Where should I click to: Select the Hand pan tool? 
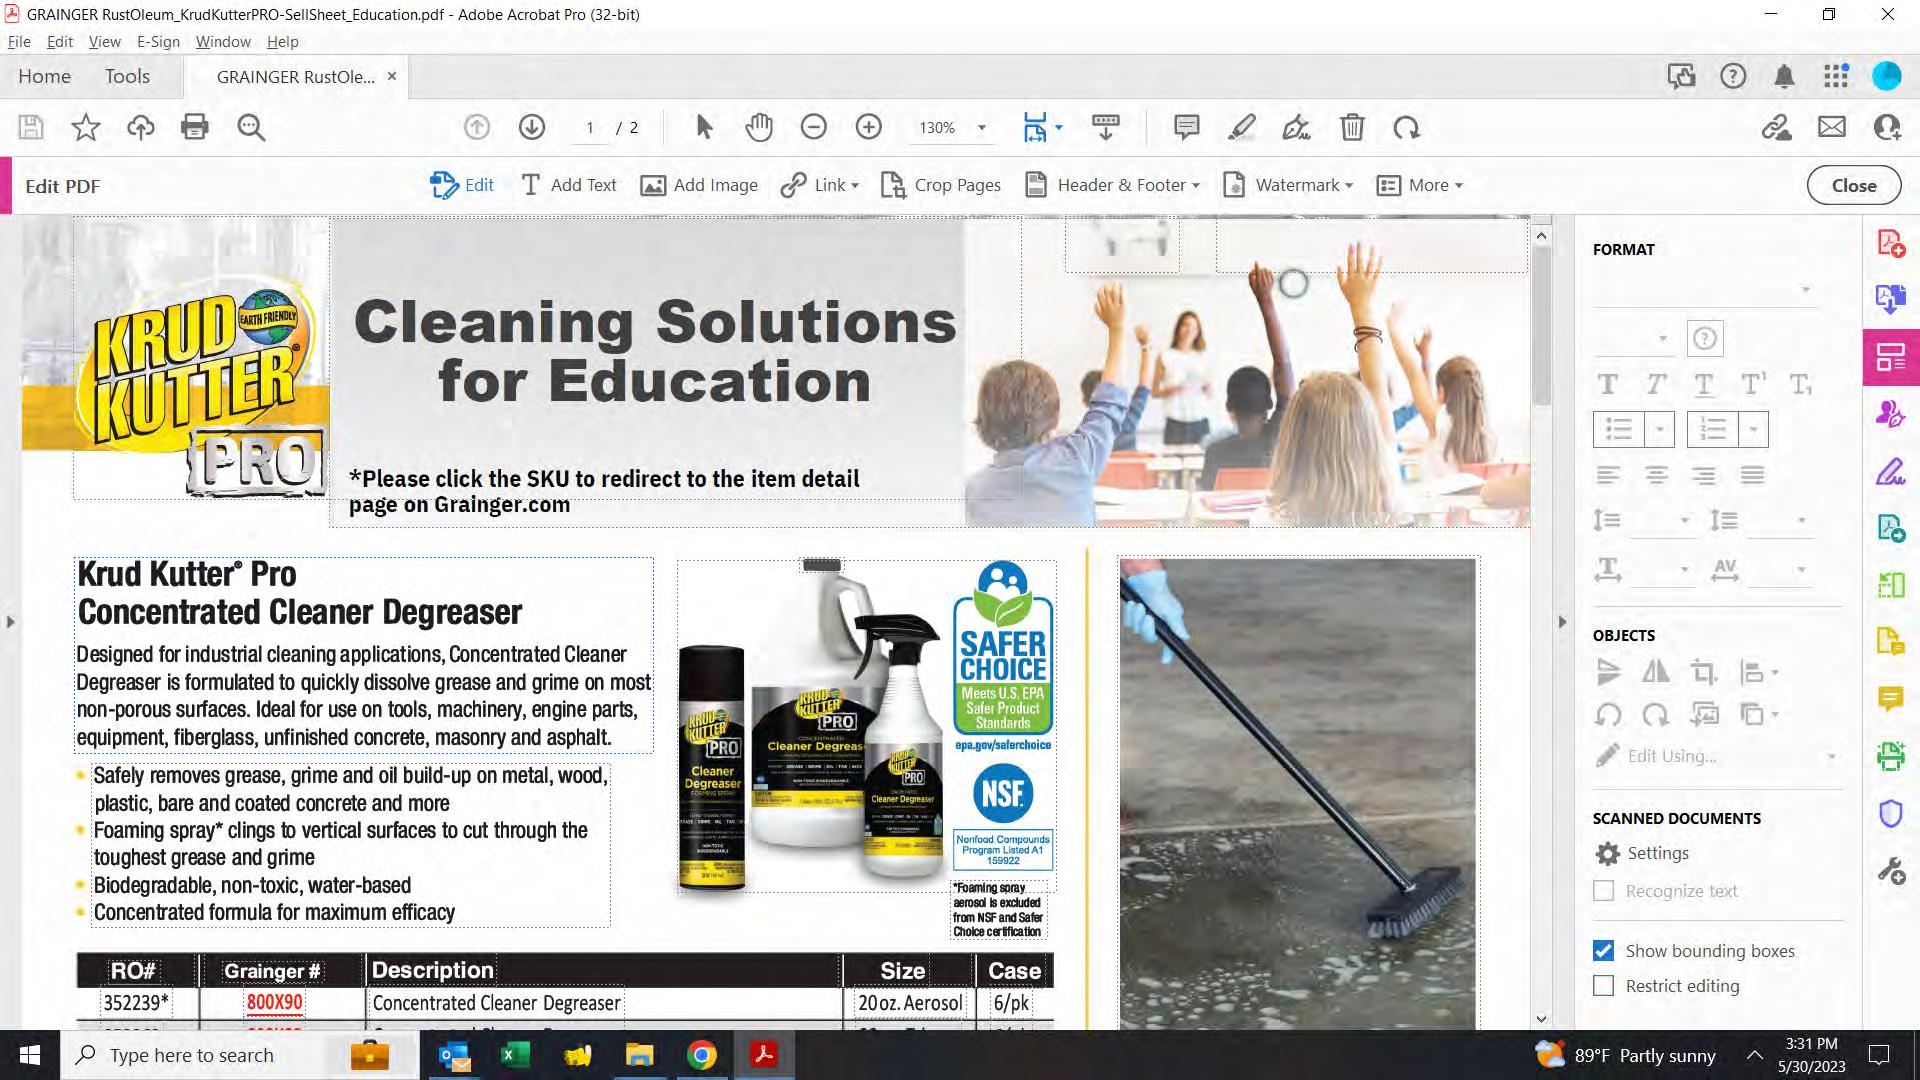759,127
